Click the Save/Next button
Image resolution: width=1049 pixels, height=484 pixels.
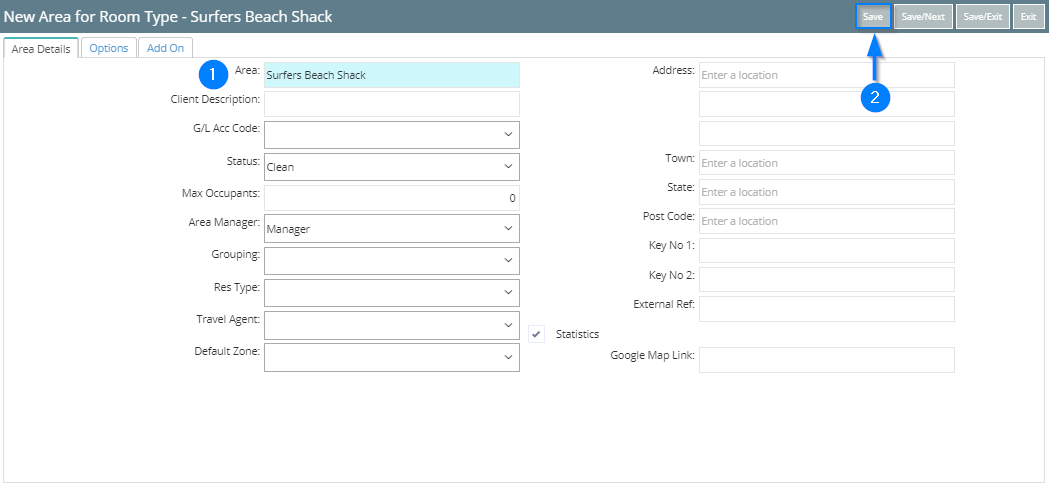coord(922,17)
